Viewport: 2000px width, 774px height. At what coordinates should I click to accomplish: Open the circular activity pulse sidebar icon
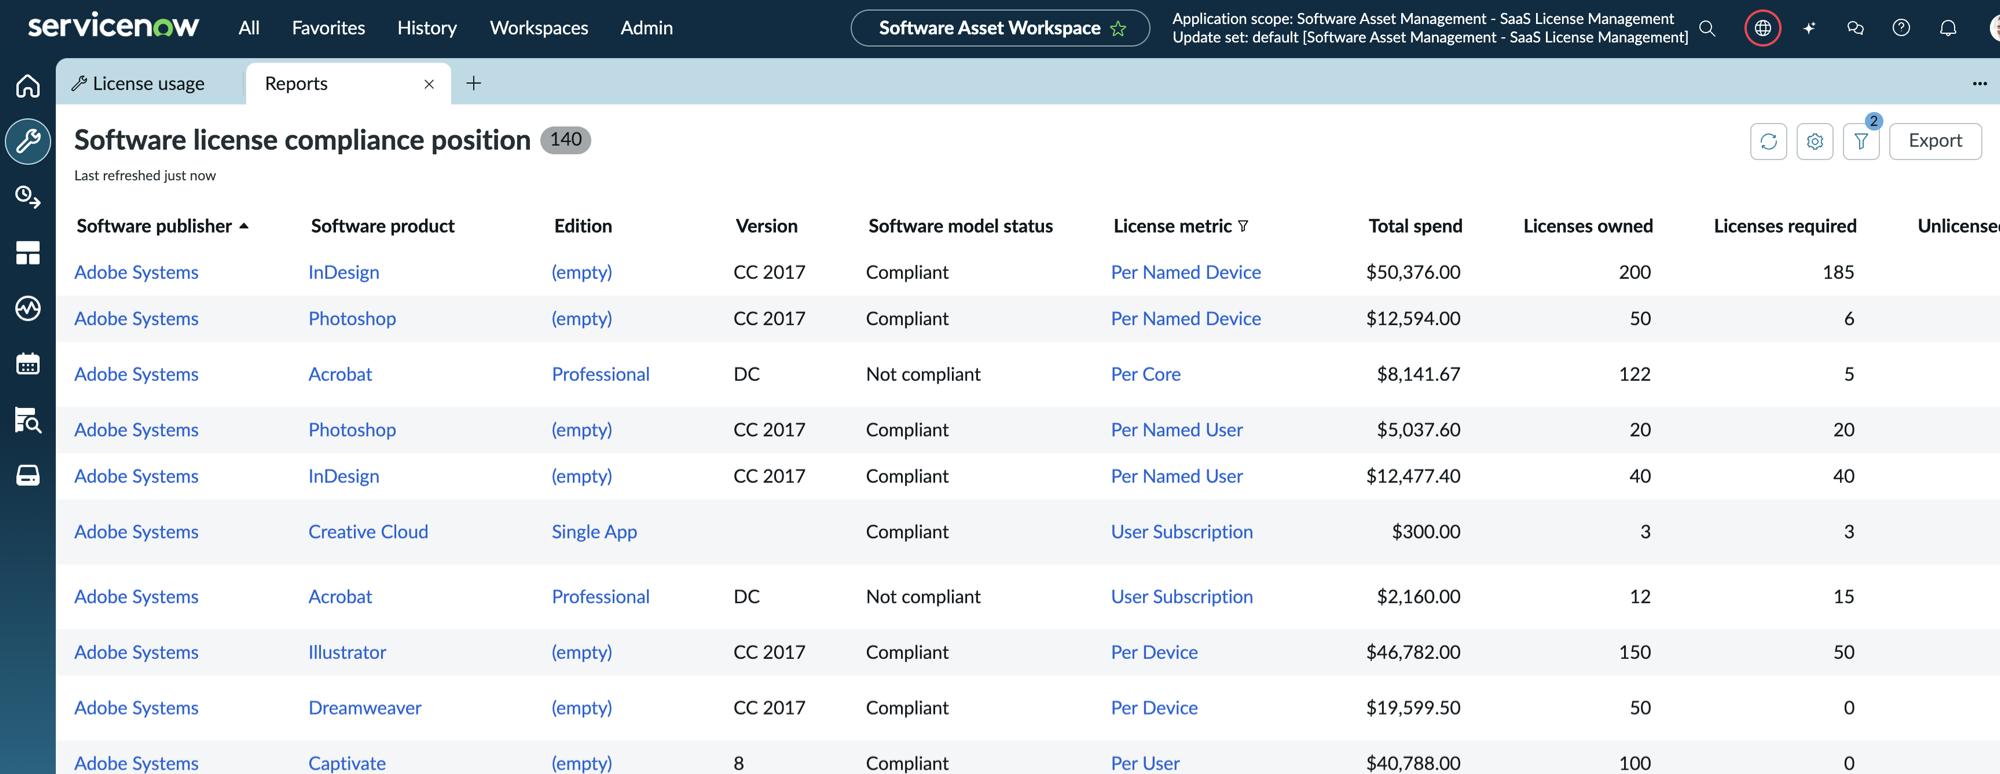(28, 309)
